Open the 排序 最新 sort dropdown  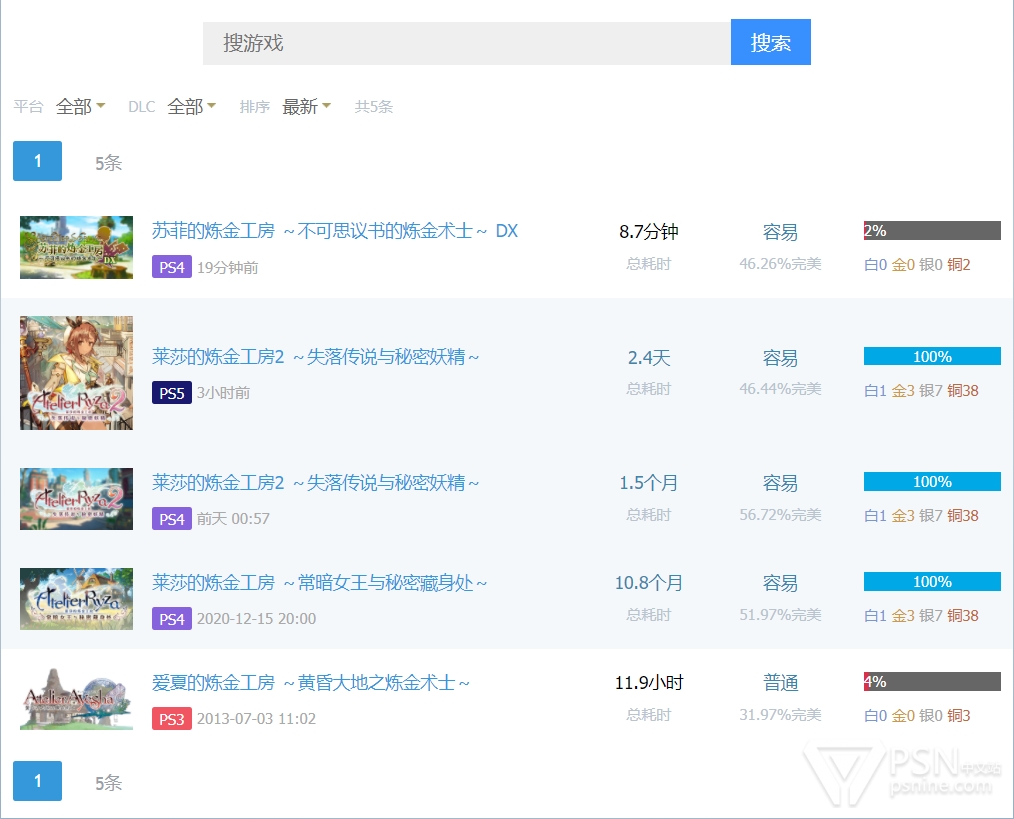pyautogui.click(x=307, y=106)
